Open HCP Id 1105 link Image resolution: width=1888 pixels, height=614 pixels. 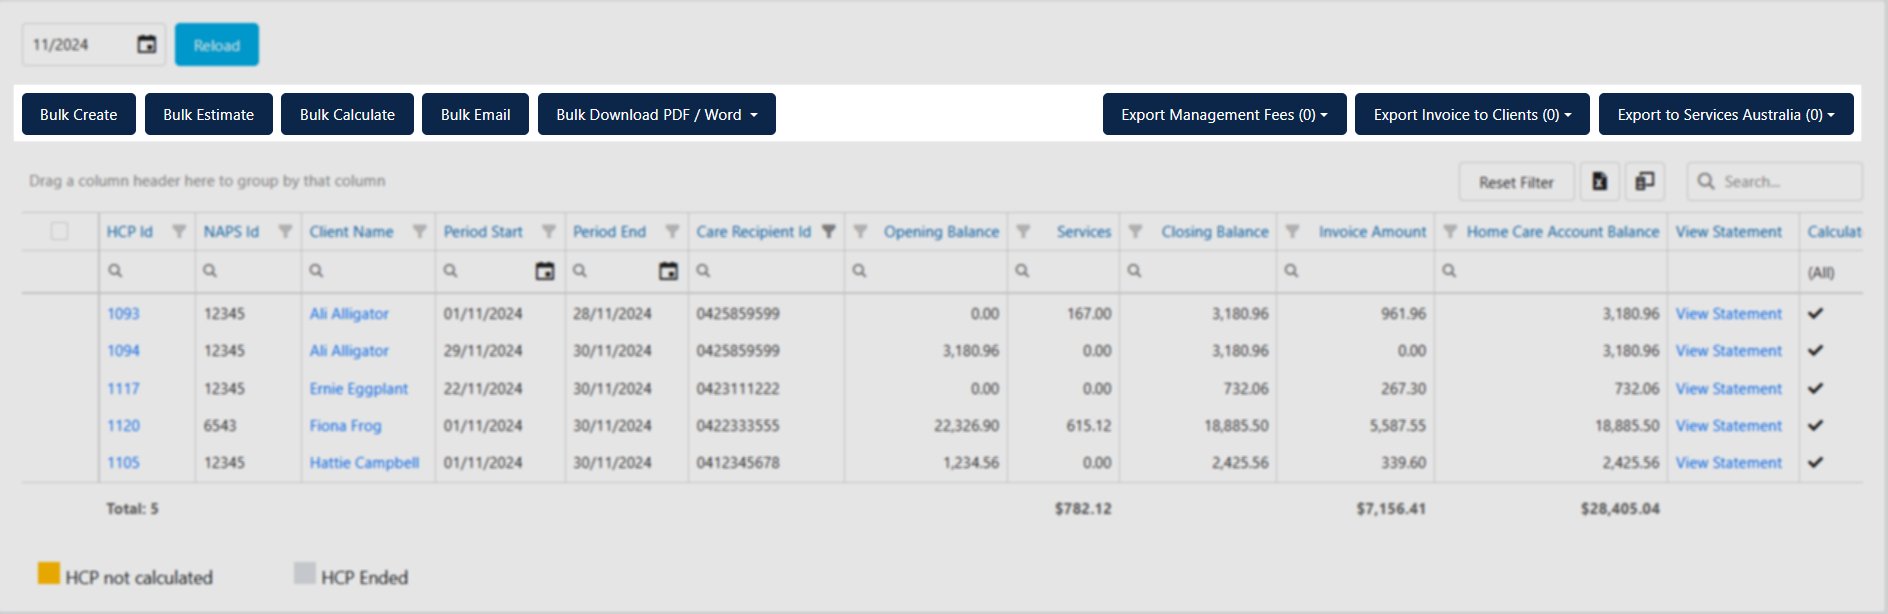coord(123,462)
